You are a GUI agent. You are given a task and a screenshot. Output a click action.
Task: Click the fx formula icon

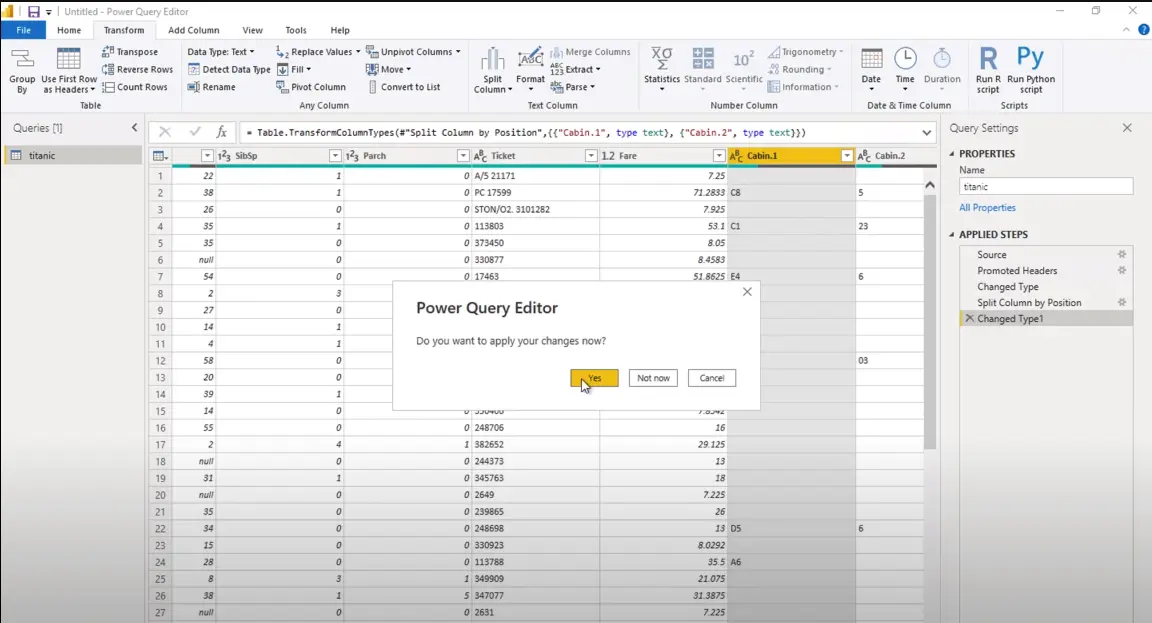(221, 132)
